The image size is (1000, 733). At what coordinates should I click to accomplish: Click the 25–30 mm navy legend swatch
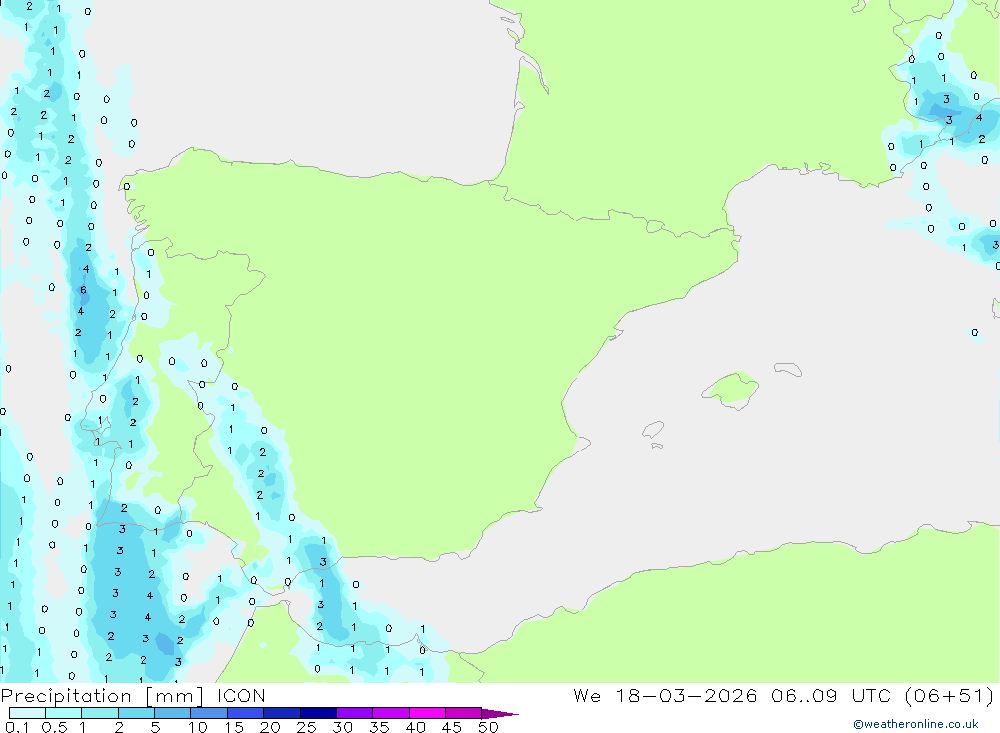pyautogui.click(x=318, y=713)
